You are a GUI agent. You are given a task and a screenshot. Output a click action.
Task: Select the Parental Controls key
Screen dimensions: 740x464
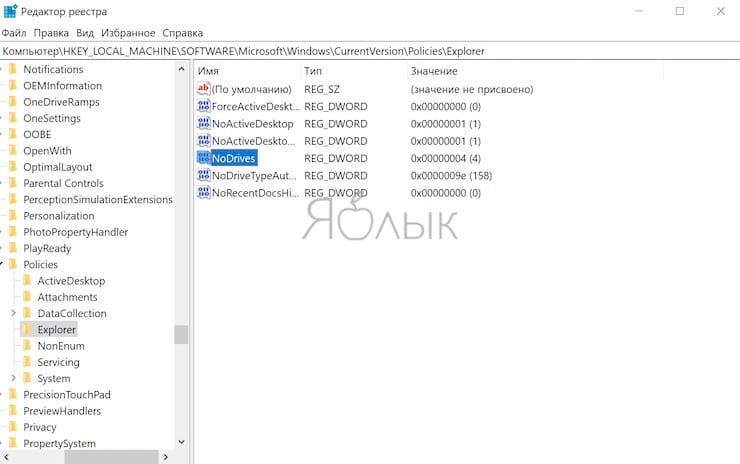click(x=63, y=183)
